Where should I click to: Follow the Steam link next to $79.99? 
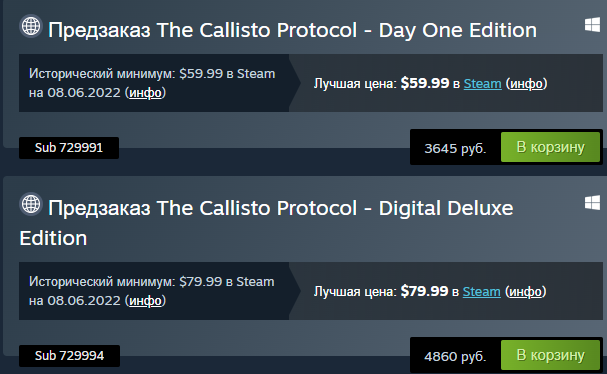click(482, 292)
